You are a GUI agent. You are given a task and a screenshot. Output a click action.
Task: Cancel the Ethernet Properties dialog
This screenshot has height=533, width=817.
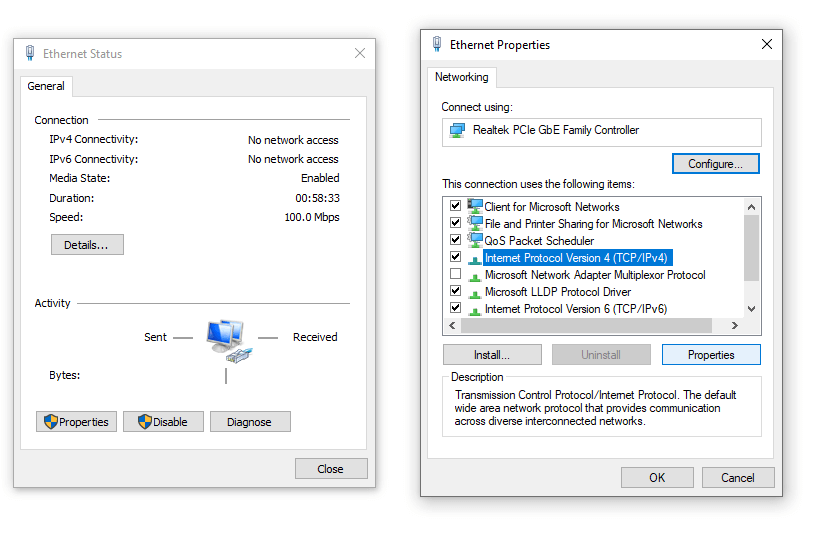click(x=738, y=478)
